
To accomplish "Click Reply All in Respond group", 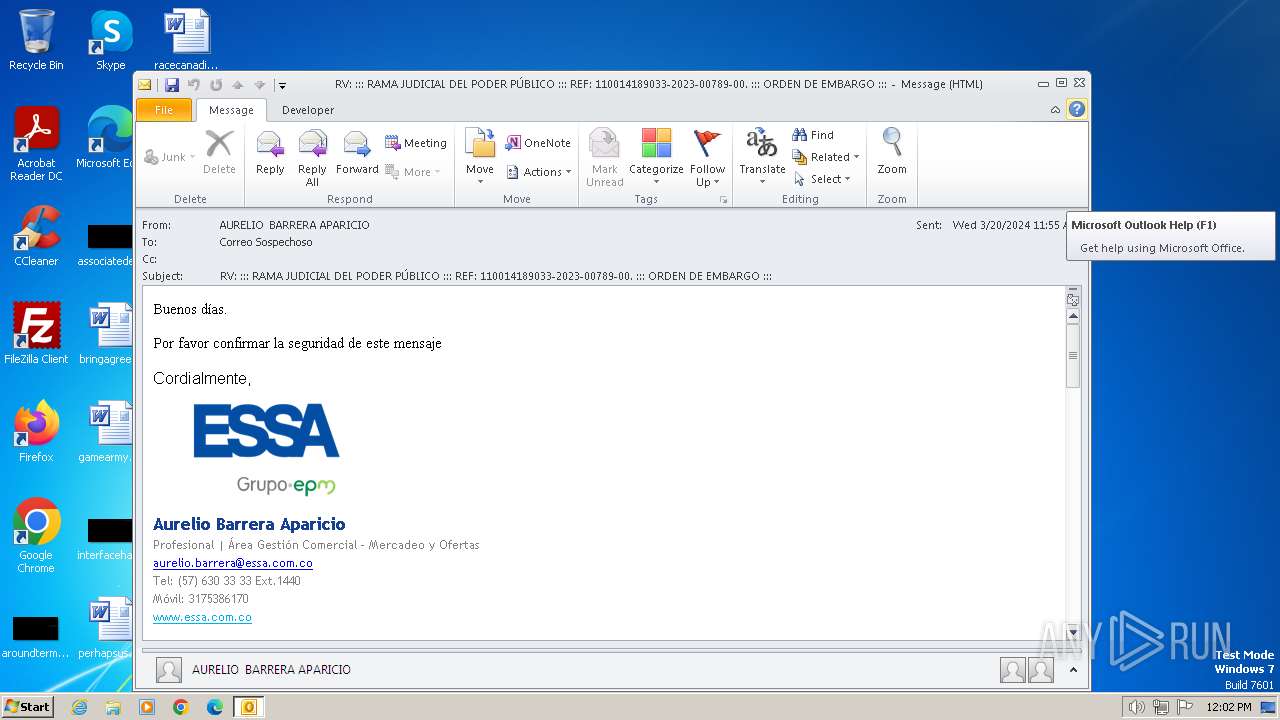I will click(312, 157).
